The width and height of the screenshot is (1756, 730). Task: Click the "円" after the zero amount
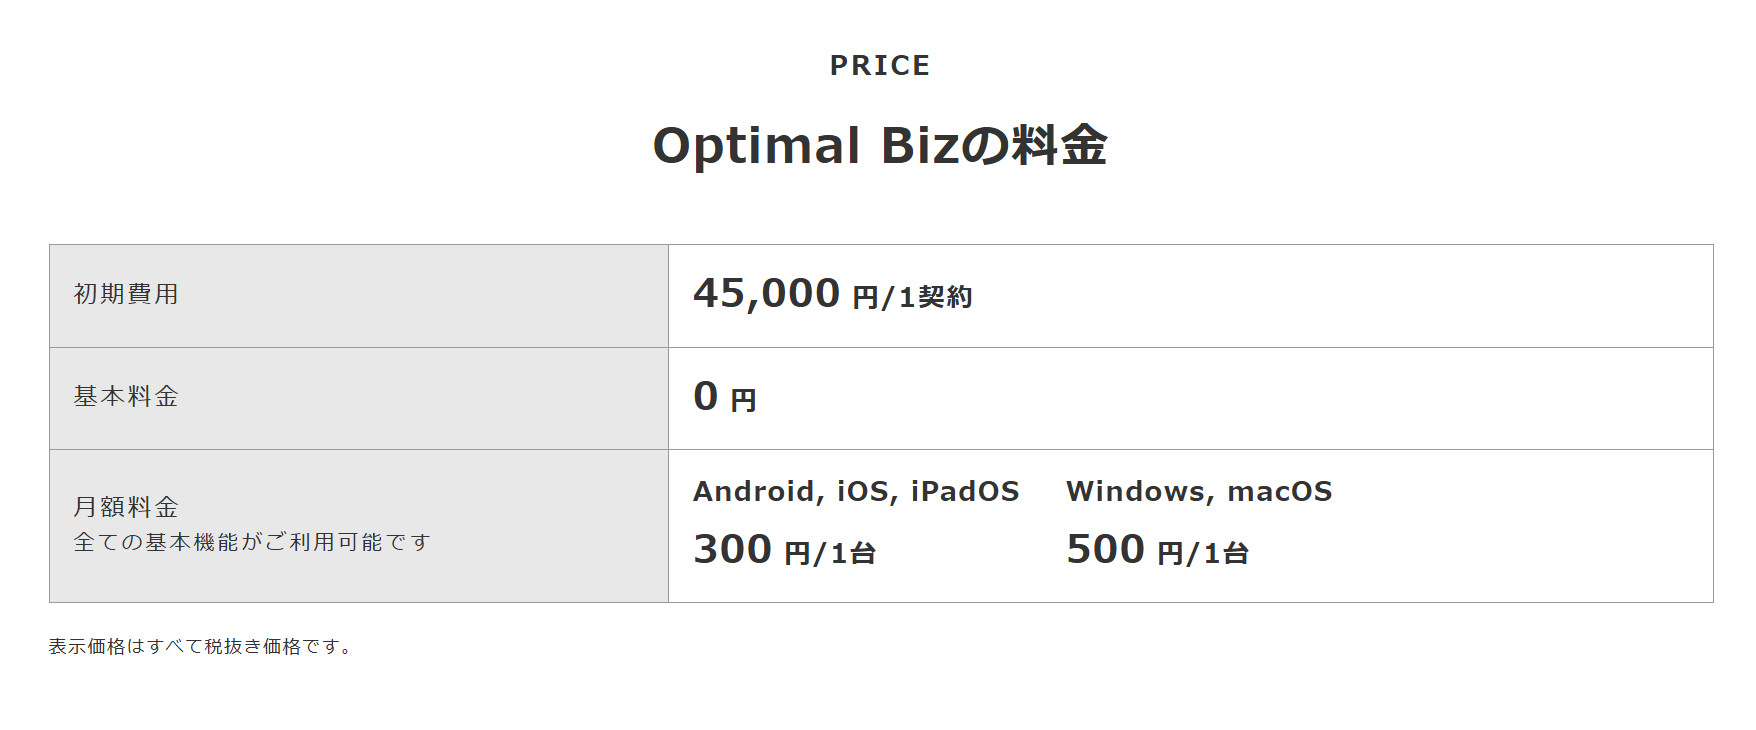(743, 401)
